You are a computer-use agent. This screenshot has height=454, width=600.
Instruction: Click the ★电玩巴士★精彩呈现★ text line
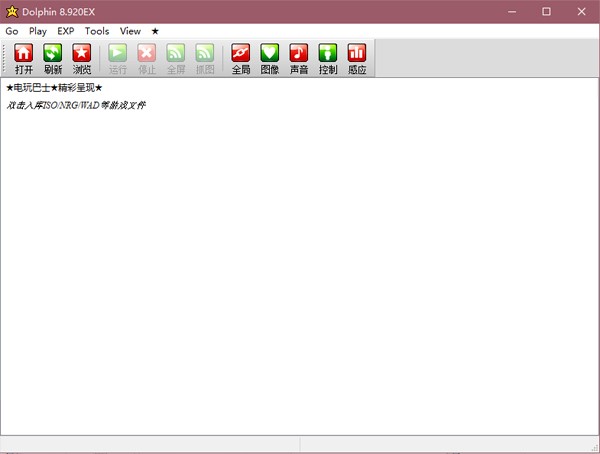(x=54, y=88)
